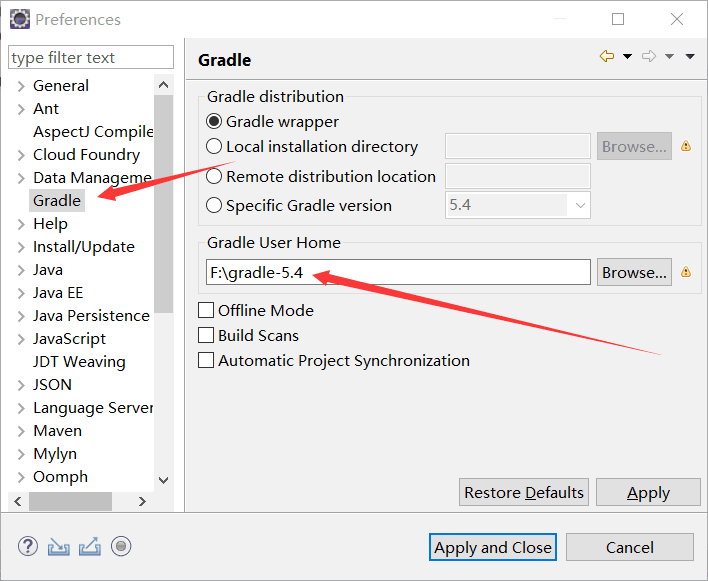Viewport: 708px width, 581px height.
Task: Expand the Language Servers node
Action: tap(21, 408)
